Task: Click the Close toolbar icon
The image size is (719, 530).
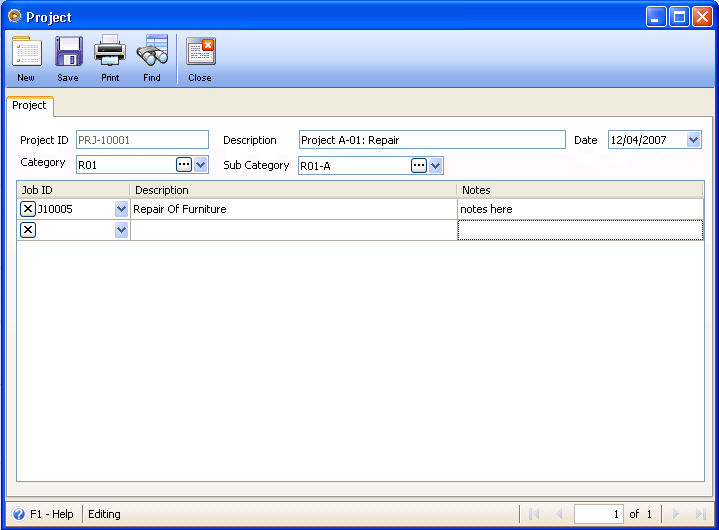Action: point(200,59)
